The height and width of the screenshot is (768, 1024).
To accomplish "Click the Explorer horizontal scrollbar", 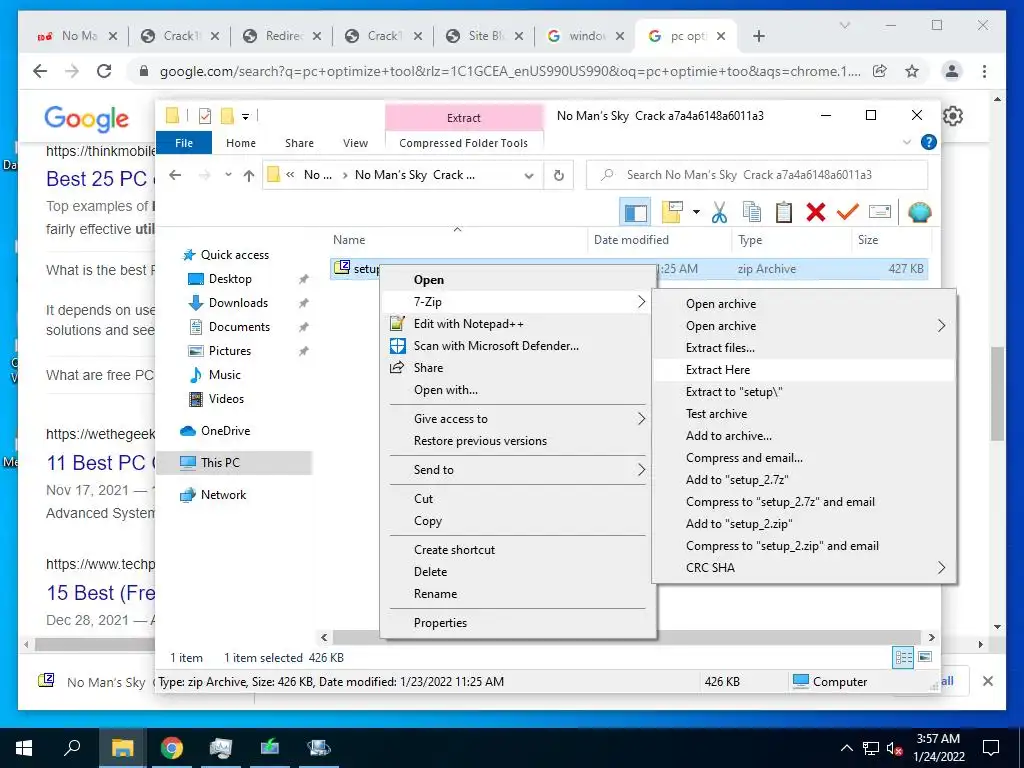I will pos(627,637).
